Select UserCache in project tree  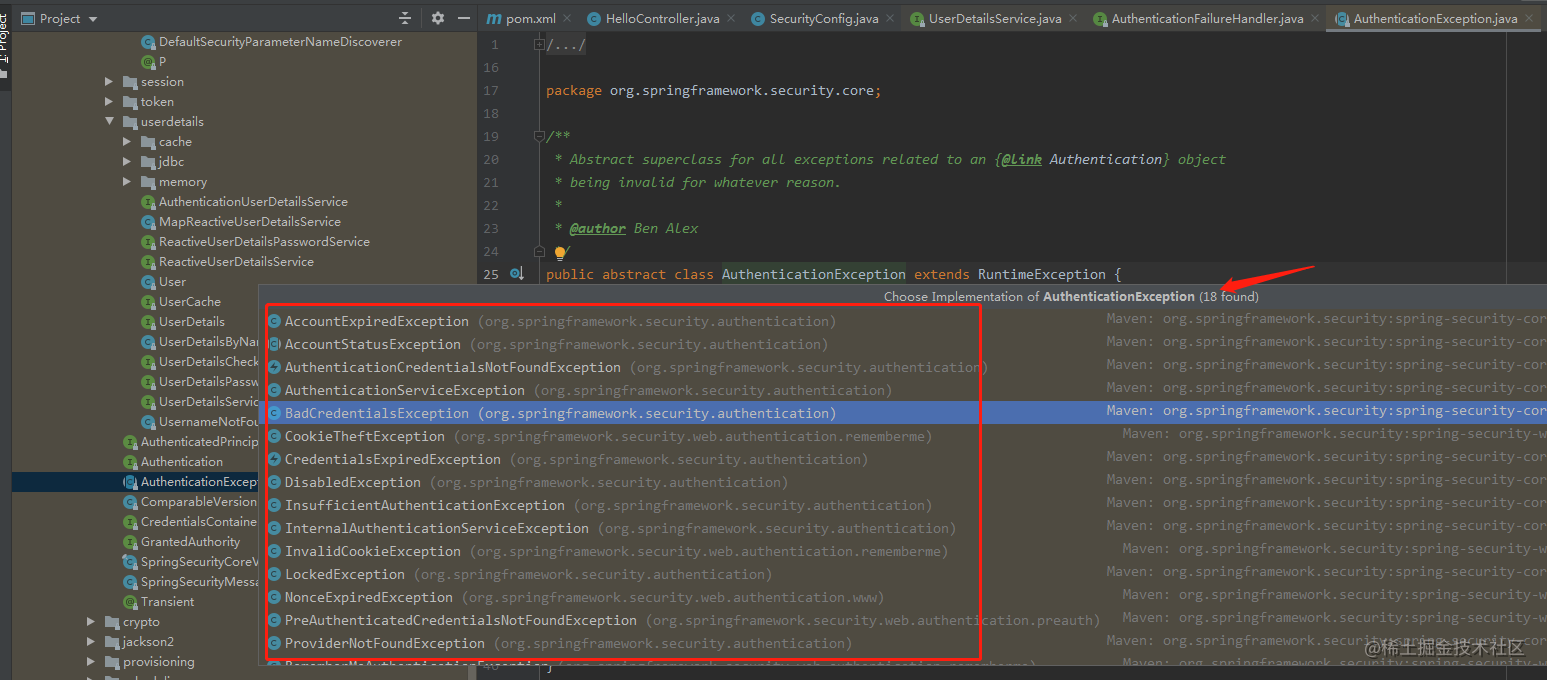190,302
